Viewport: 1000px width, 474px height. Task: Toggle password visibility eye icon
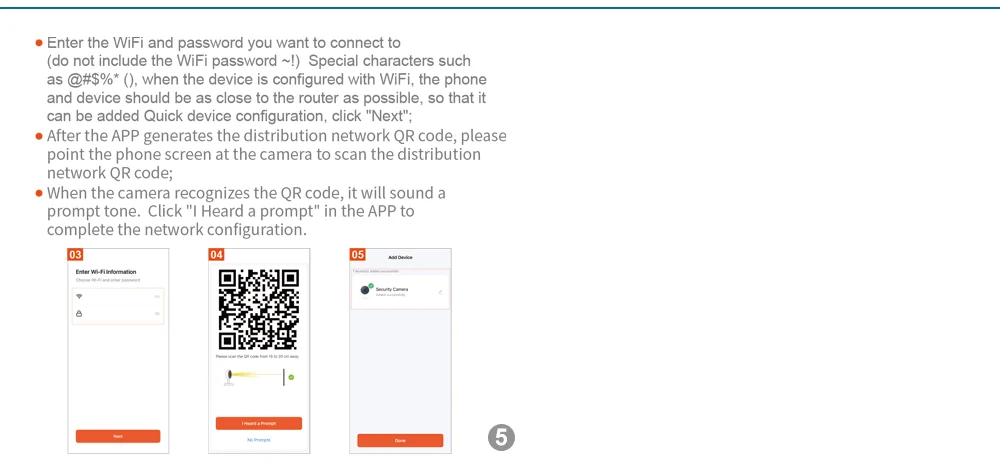coord(157,314)
